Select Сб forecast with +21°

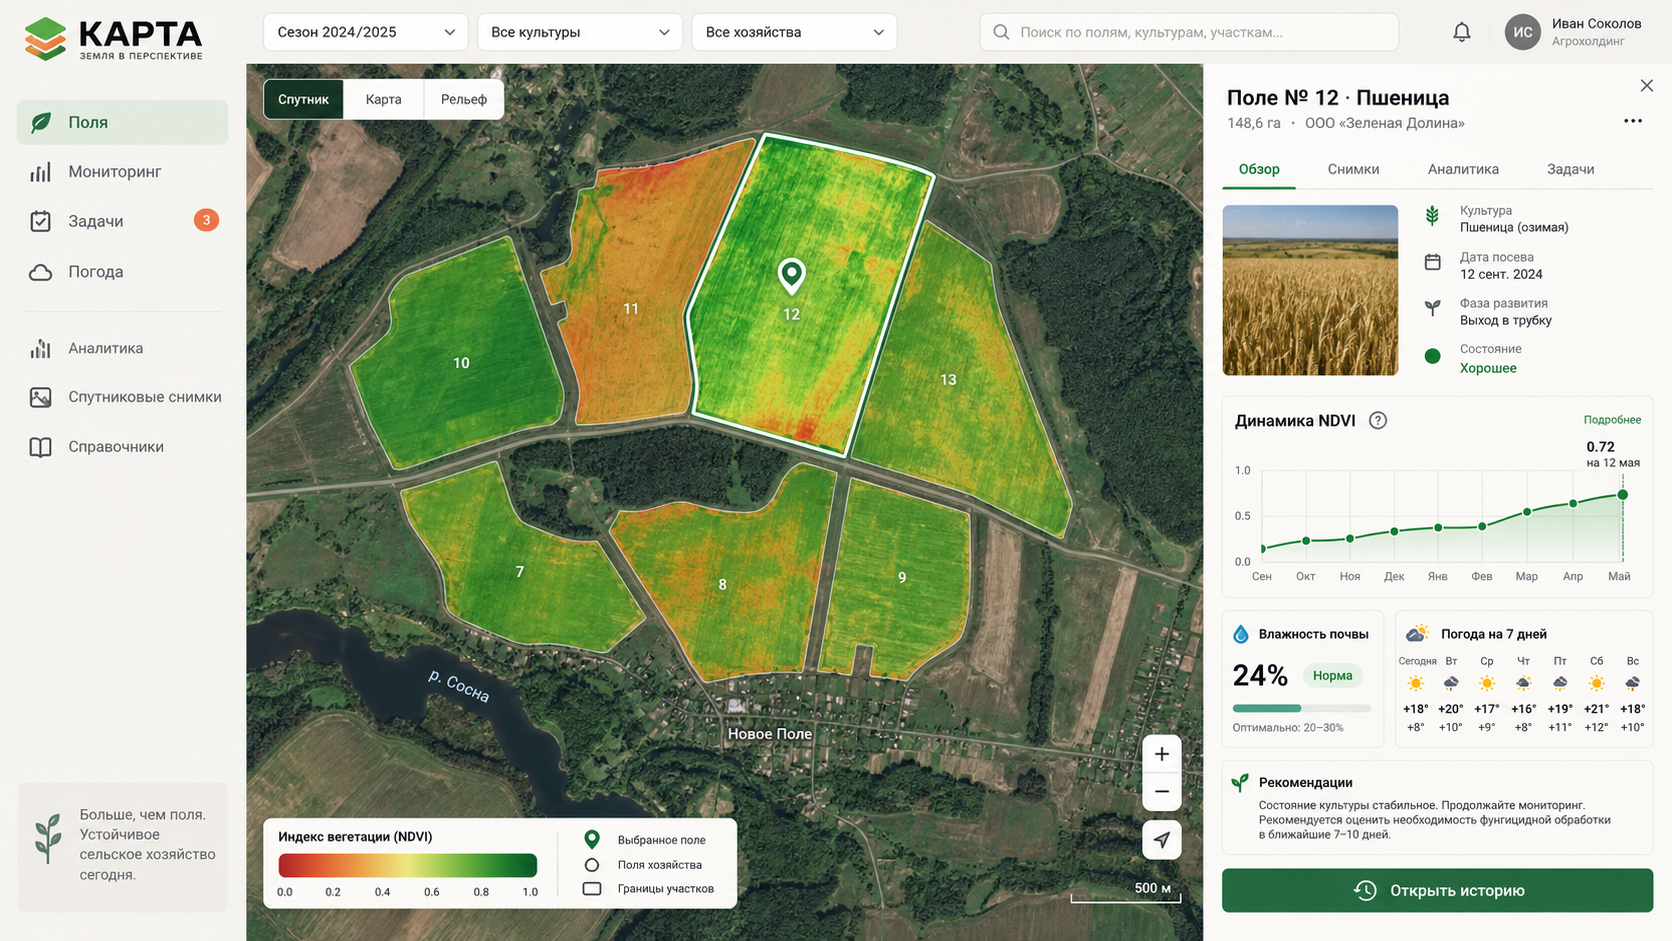coord(1596,694)
